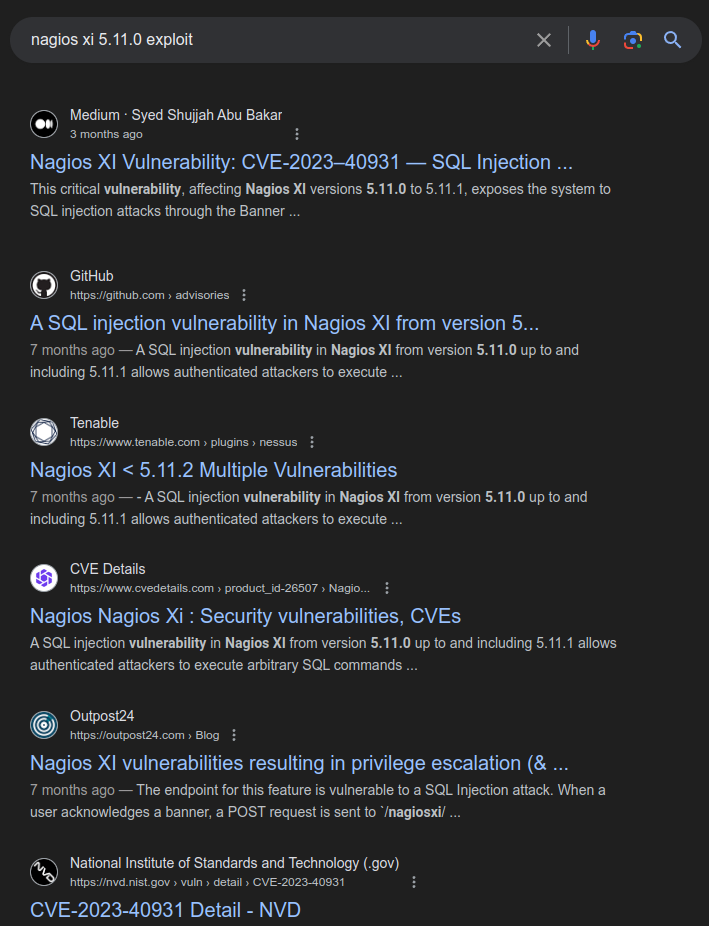
Task: Click the Tenable site favicon
Action: (x=44, y=432)
